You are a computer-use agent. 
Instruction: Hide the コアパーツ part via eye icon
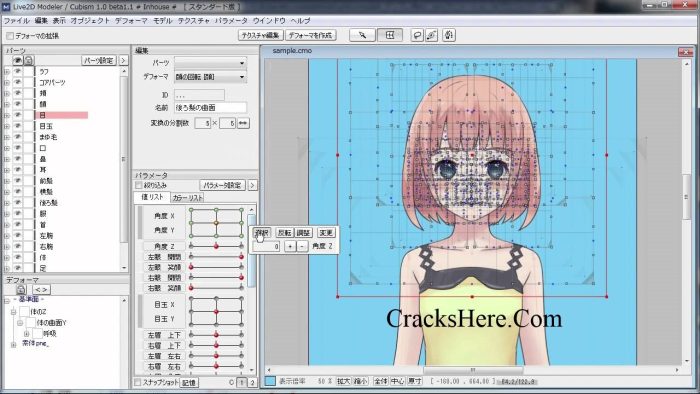[x=17, y=82]
